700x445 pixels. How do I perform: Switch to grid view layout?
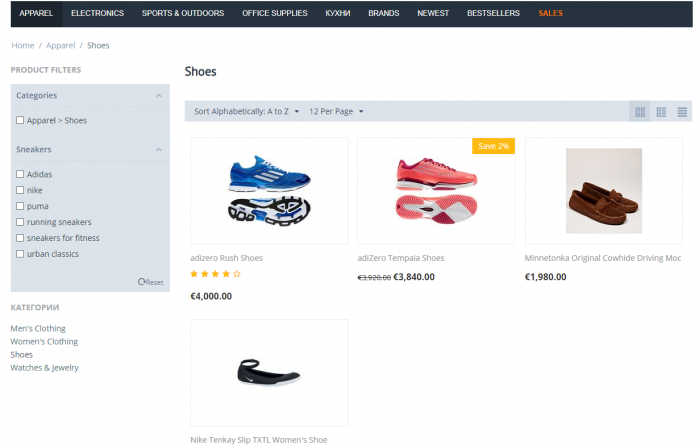[x=640, y=112]
